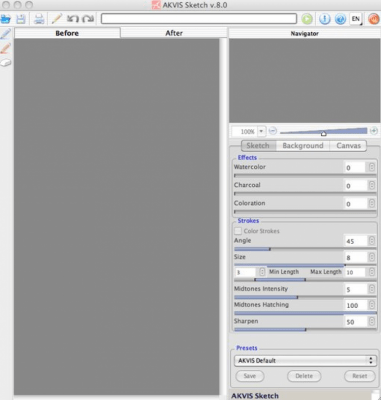The width and height of the screenshot is (381, 400).
Task: Click the Watercolor value stepper
Action: point(372,167)
